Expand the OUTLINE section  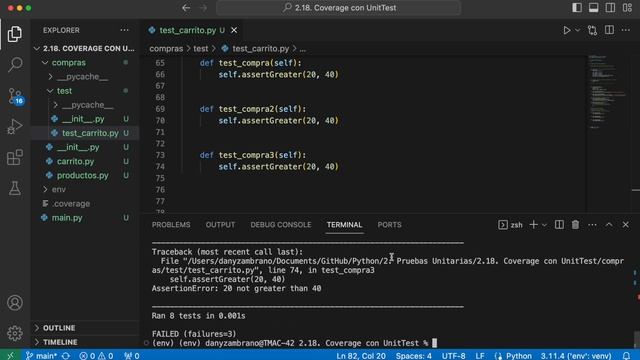(x=85, y=328)
